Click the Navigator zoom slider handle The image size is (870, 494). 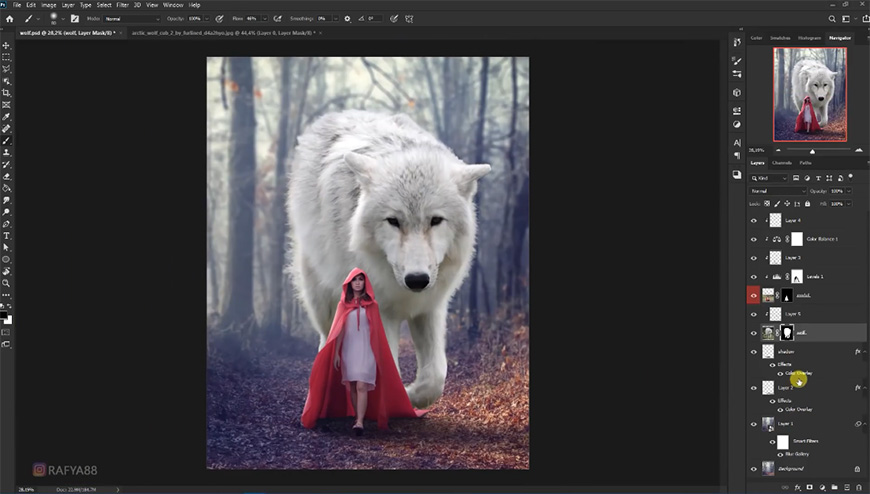click(x=812, y=152)
